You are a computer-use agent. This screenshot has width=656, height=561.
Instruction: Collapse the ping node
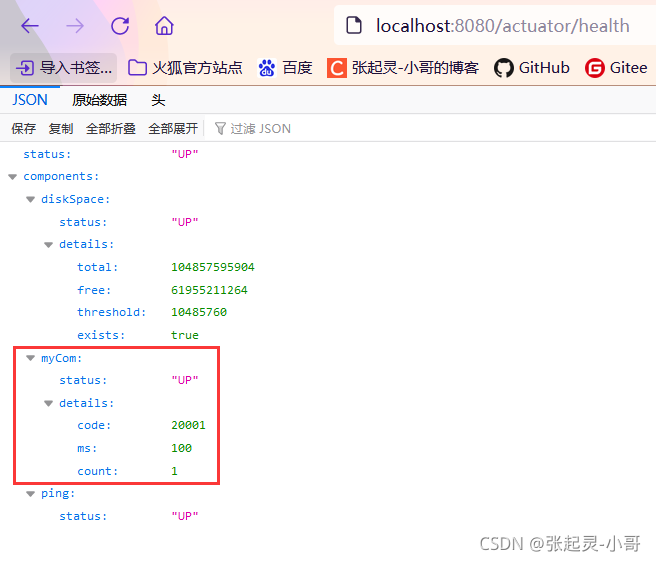pyautogui.click(x=31, y=494)
